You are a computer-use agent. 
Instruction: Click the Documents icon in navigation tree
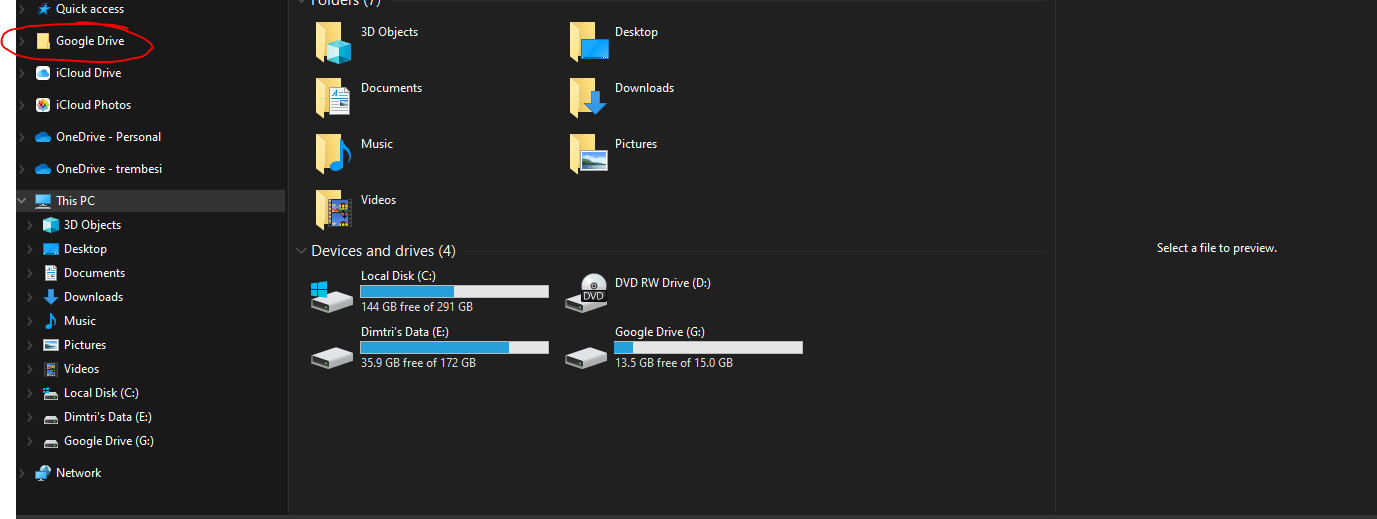tap(51, 273)
